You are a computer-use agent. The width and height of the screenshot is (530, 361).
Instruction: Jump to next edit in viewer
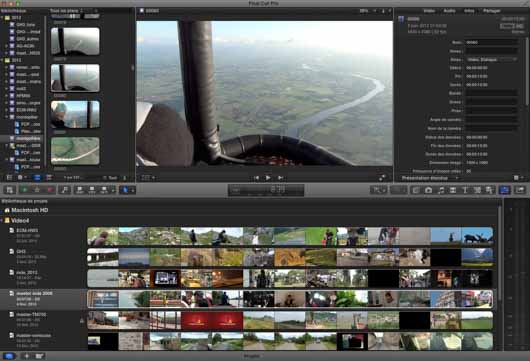(x=280, y=177)
